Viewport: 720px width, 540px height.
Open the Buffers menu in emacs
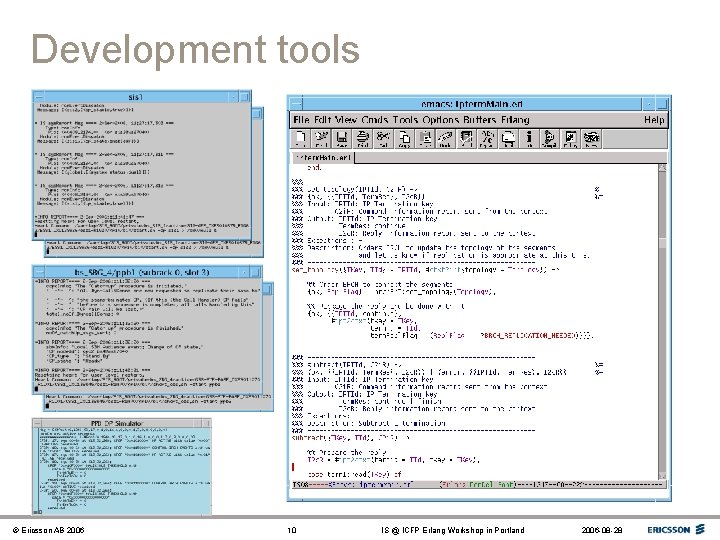tap(480, 120)
